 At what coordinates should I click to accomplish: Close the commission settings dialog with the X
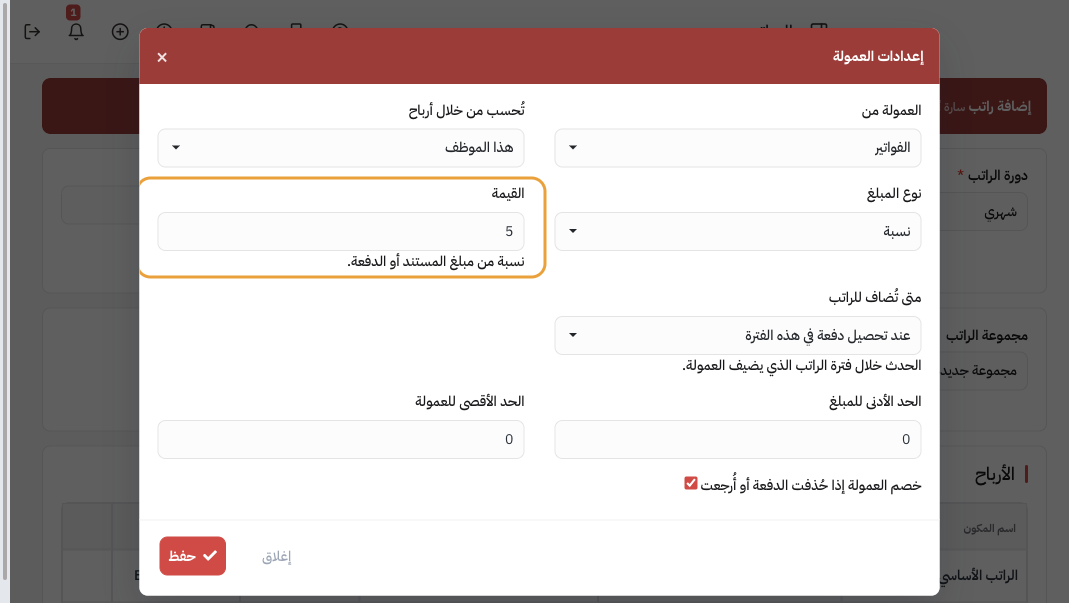point(162,57)
